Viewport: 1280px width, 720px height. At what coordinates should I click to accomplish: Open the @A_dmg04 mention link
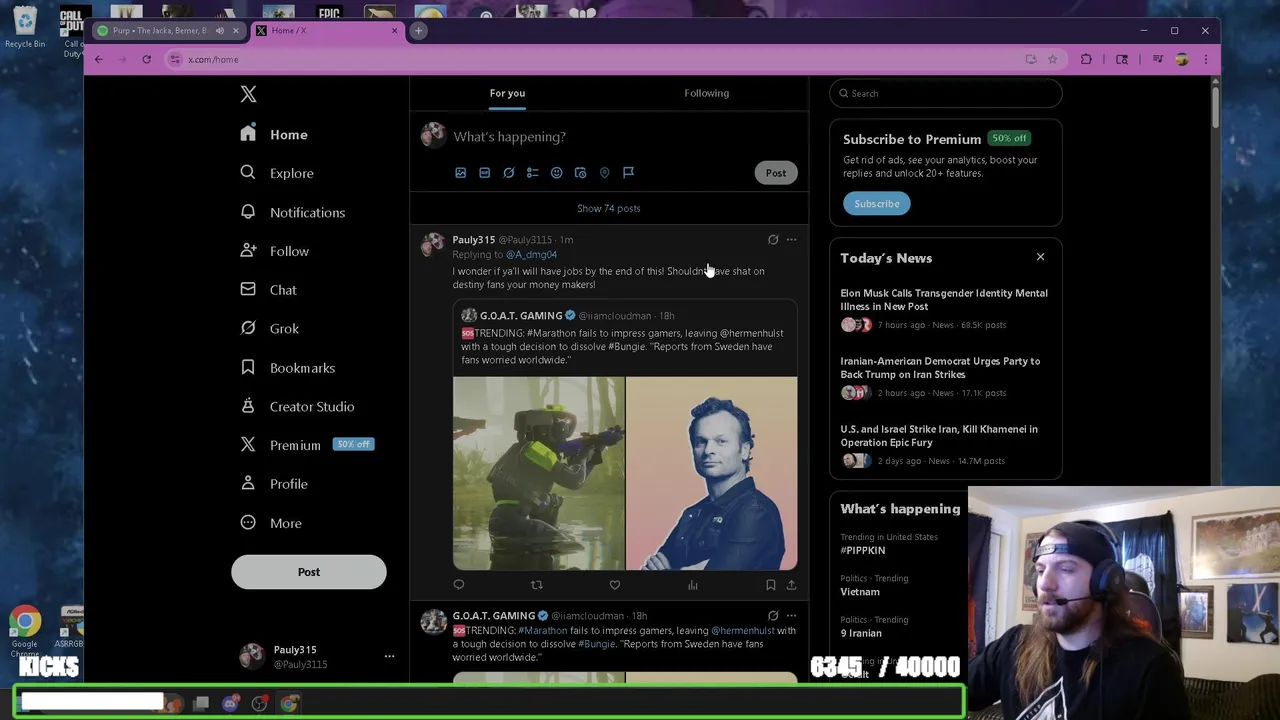531,255
